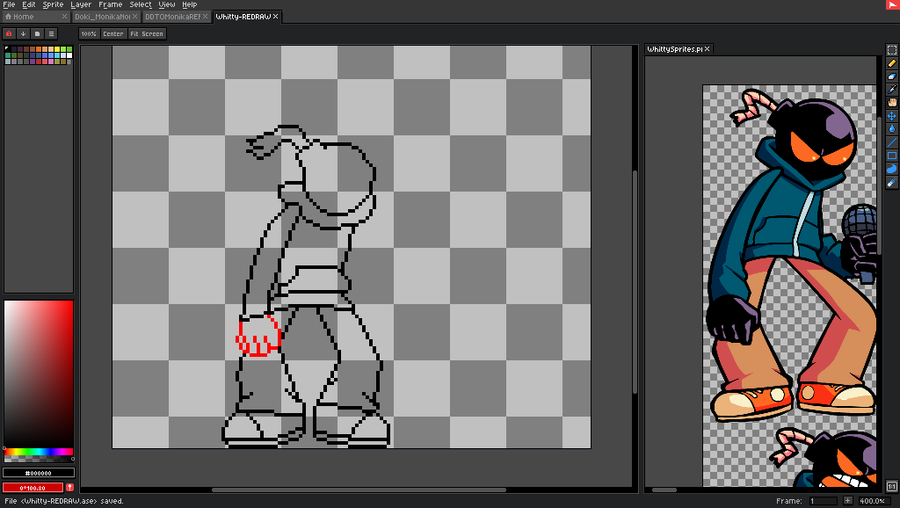Open the File menu
Viewport: 900px width, 508px height.
(9, 5)
